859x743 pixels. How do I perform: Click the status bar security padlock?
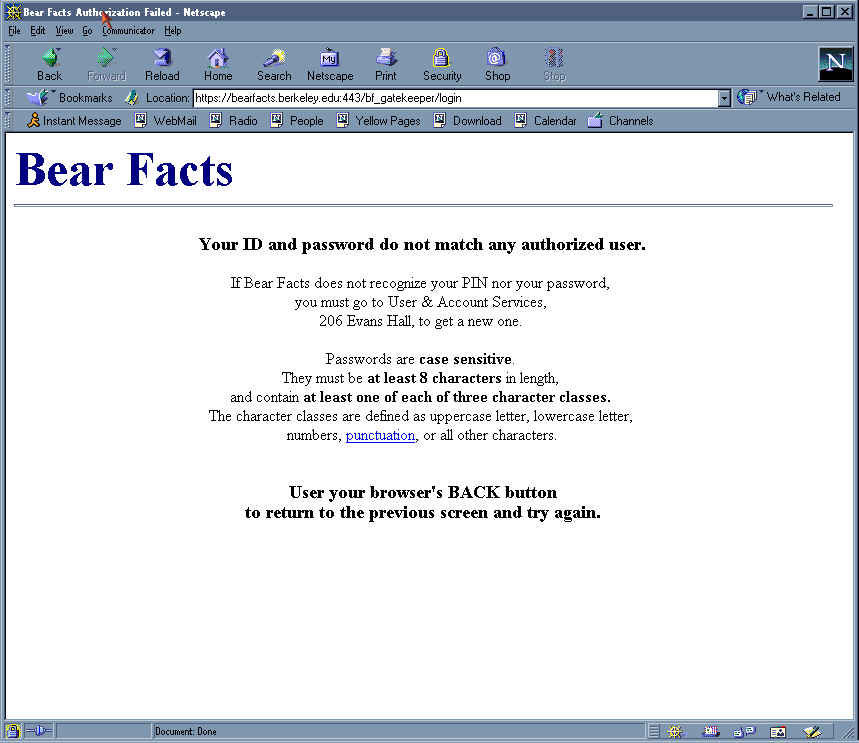point(12,731)
